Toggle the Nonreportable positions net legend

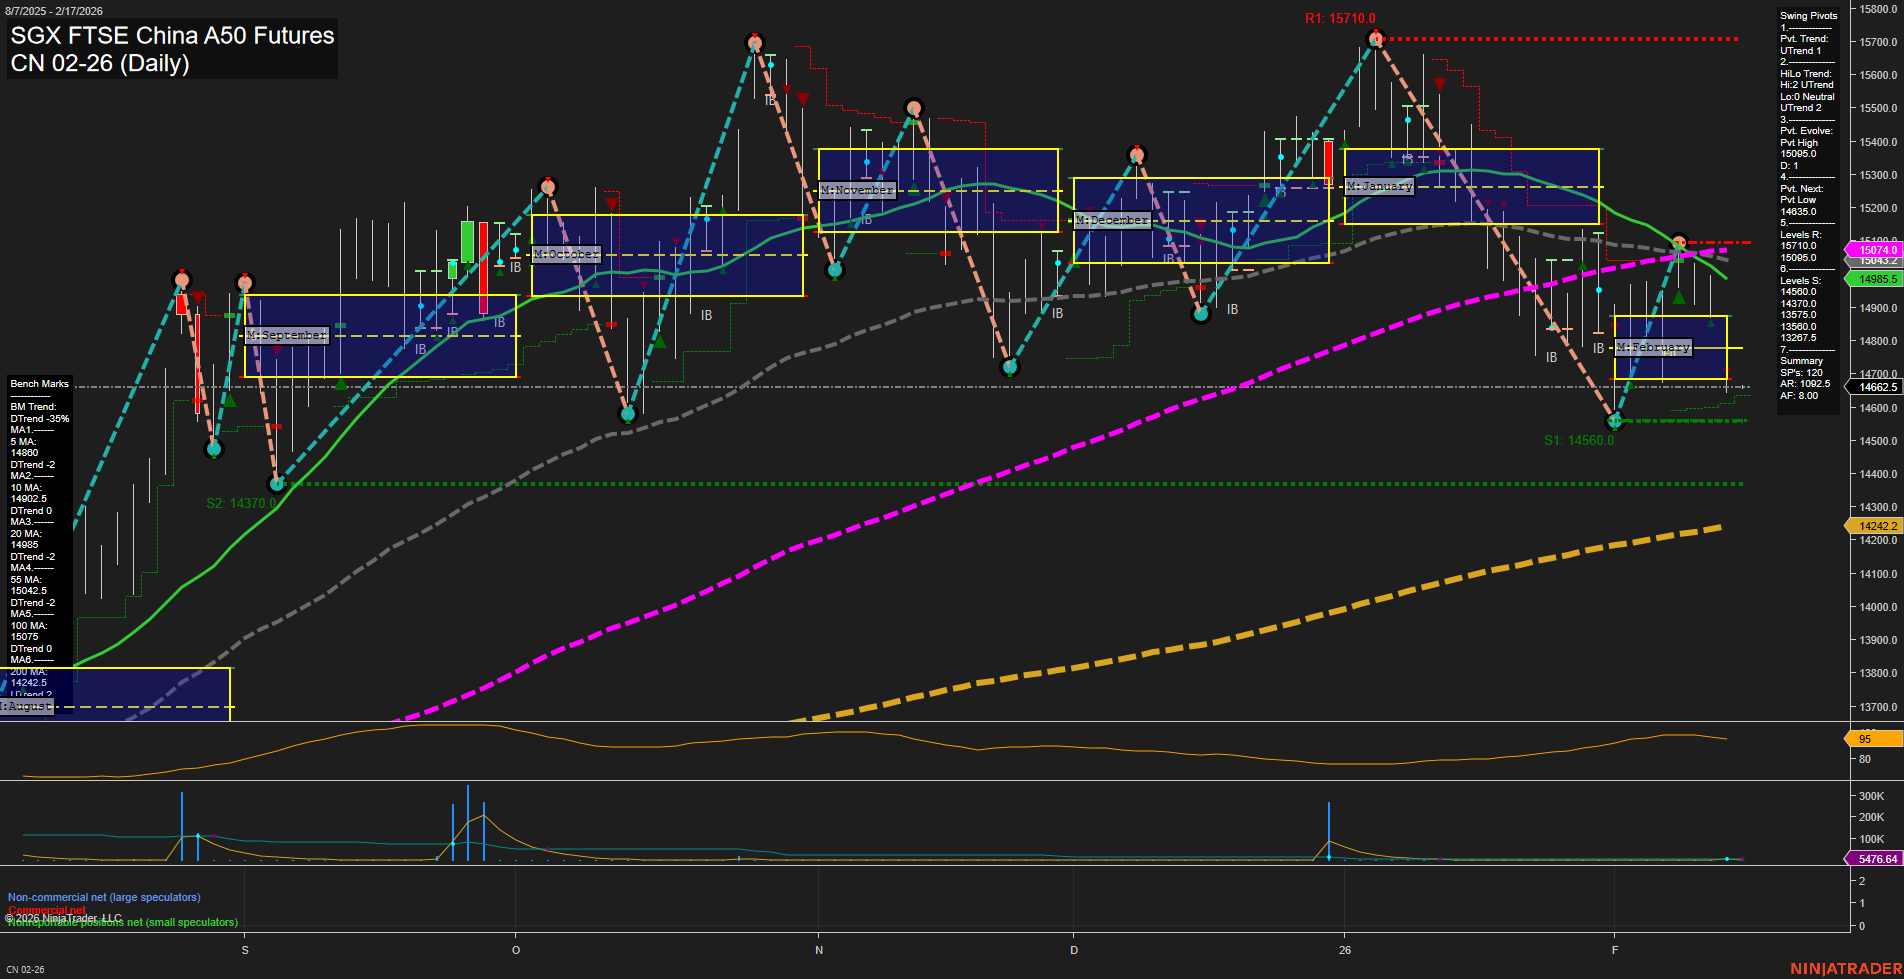pos(119,922)
